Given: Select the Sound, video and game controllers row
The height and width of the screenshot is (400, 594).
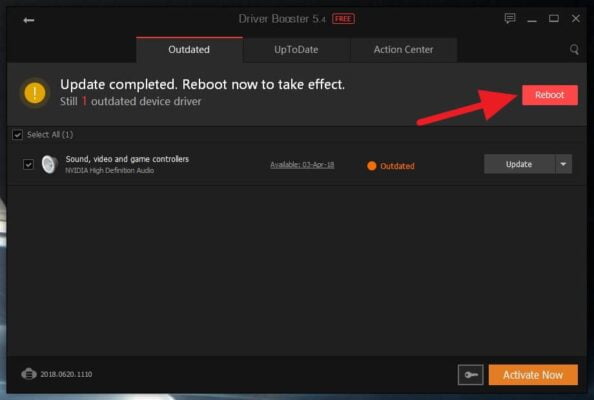Looking at the screenshot, I should coord(297,164).
